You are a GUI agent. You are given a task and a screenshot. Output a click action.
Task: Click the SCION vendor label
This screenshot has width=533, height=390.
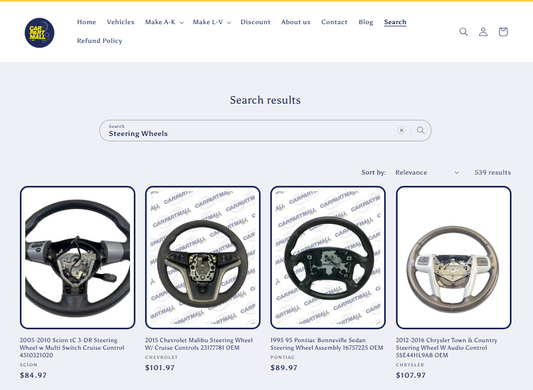coord(29,365)
